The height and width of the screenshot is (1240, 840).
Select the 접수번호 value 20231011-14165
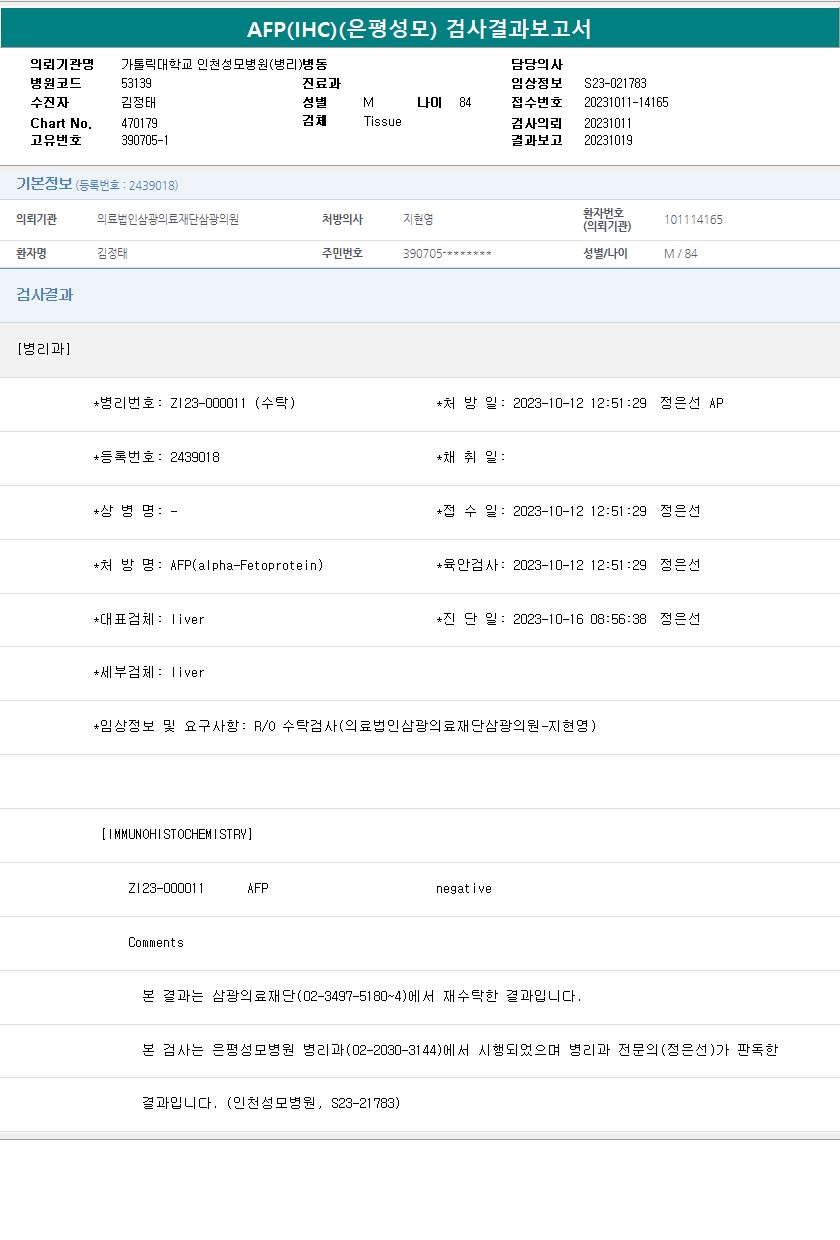click(626, 102)
